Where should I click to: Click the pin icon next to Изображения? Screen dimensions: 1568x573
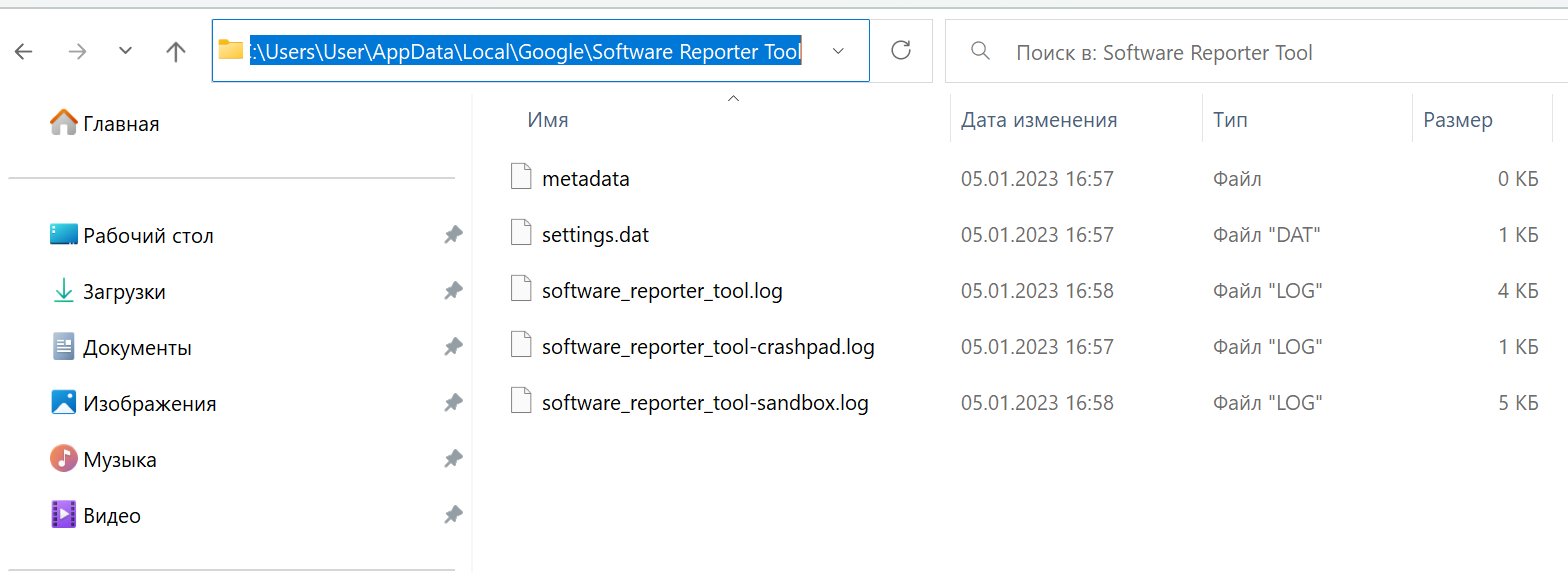tap(453, 403)
